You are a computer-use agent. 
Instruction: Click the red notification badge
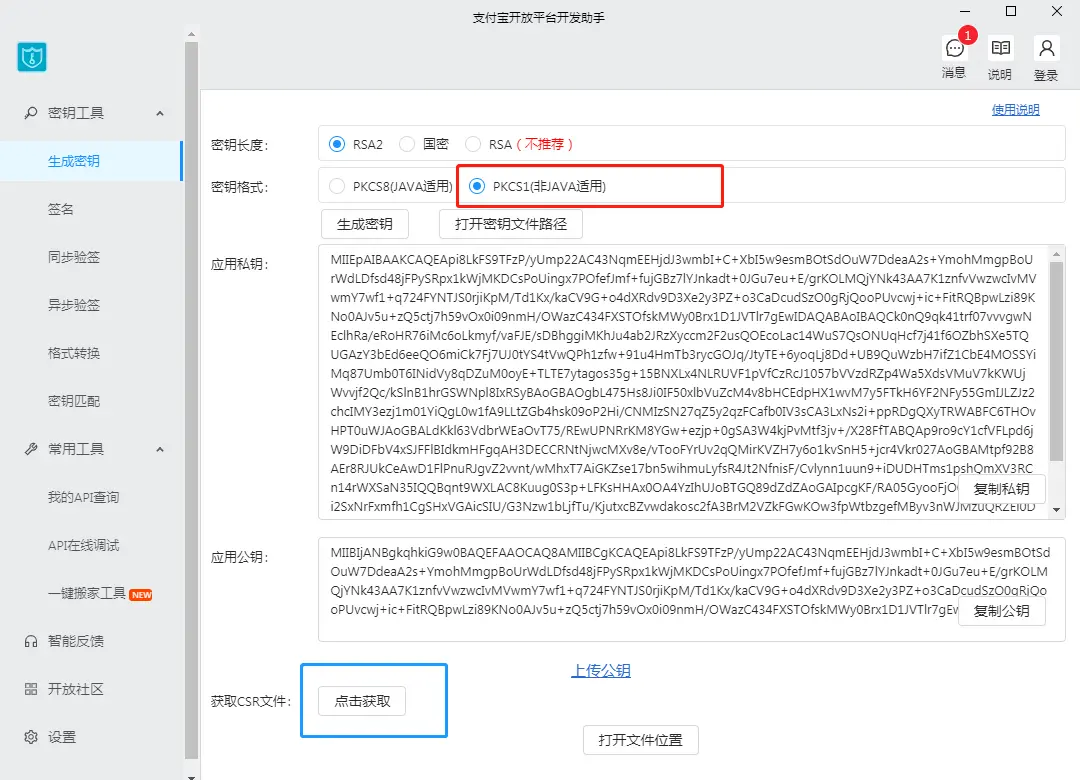coord(968,35)
